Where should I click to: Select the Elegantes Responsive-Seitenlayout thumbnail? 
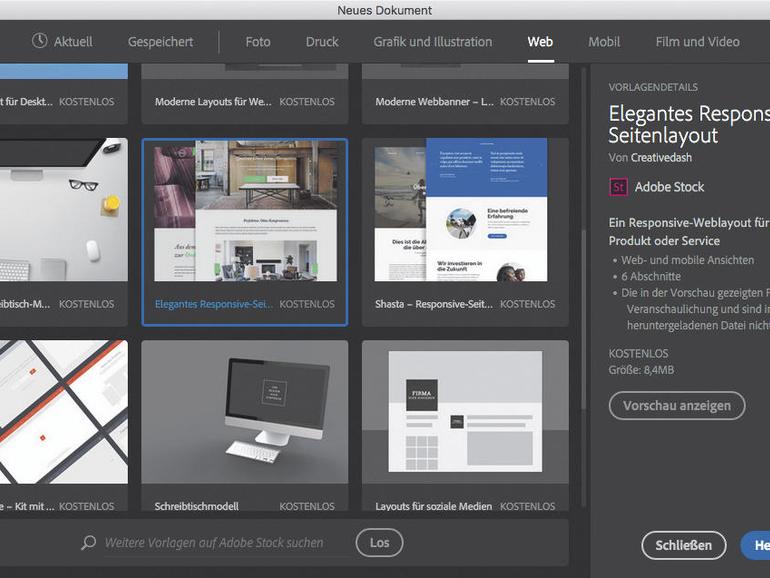point(245,210)
